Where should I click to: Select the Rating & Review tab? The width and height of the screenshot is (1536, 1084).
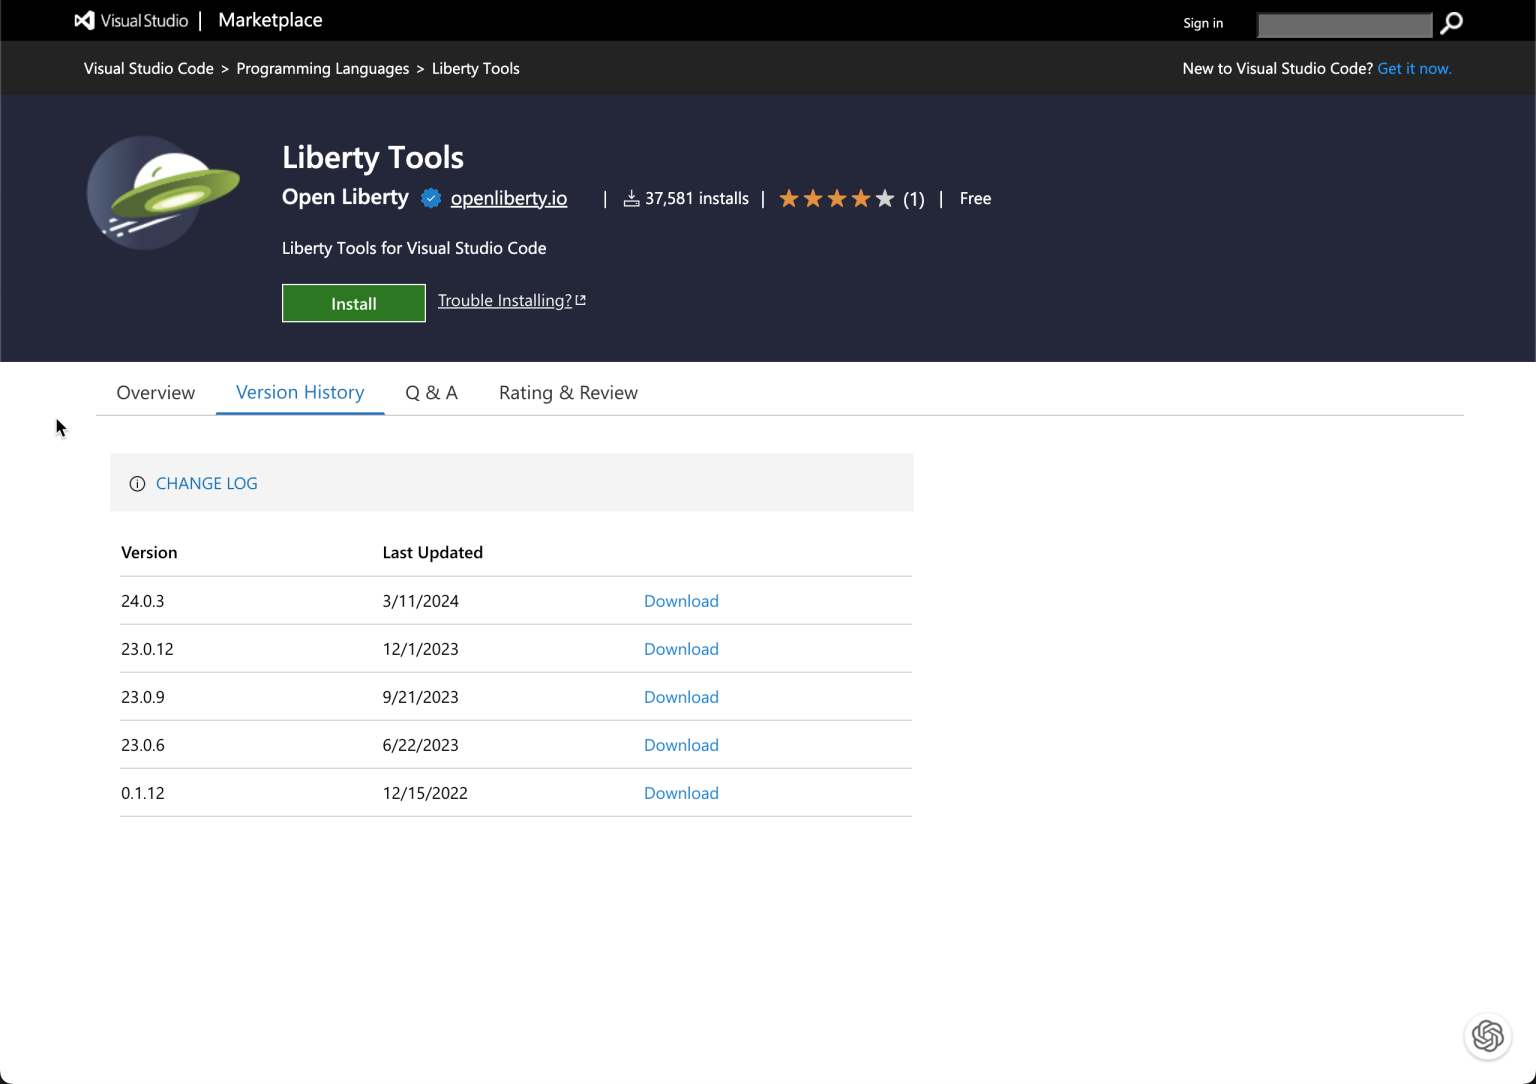(568, 392)
